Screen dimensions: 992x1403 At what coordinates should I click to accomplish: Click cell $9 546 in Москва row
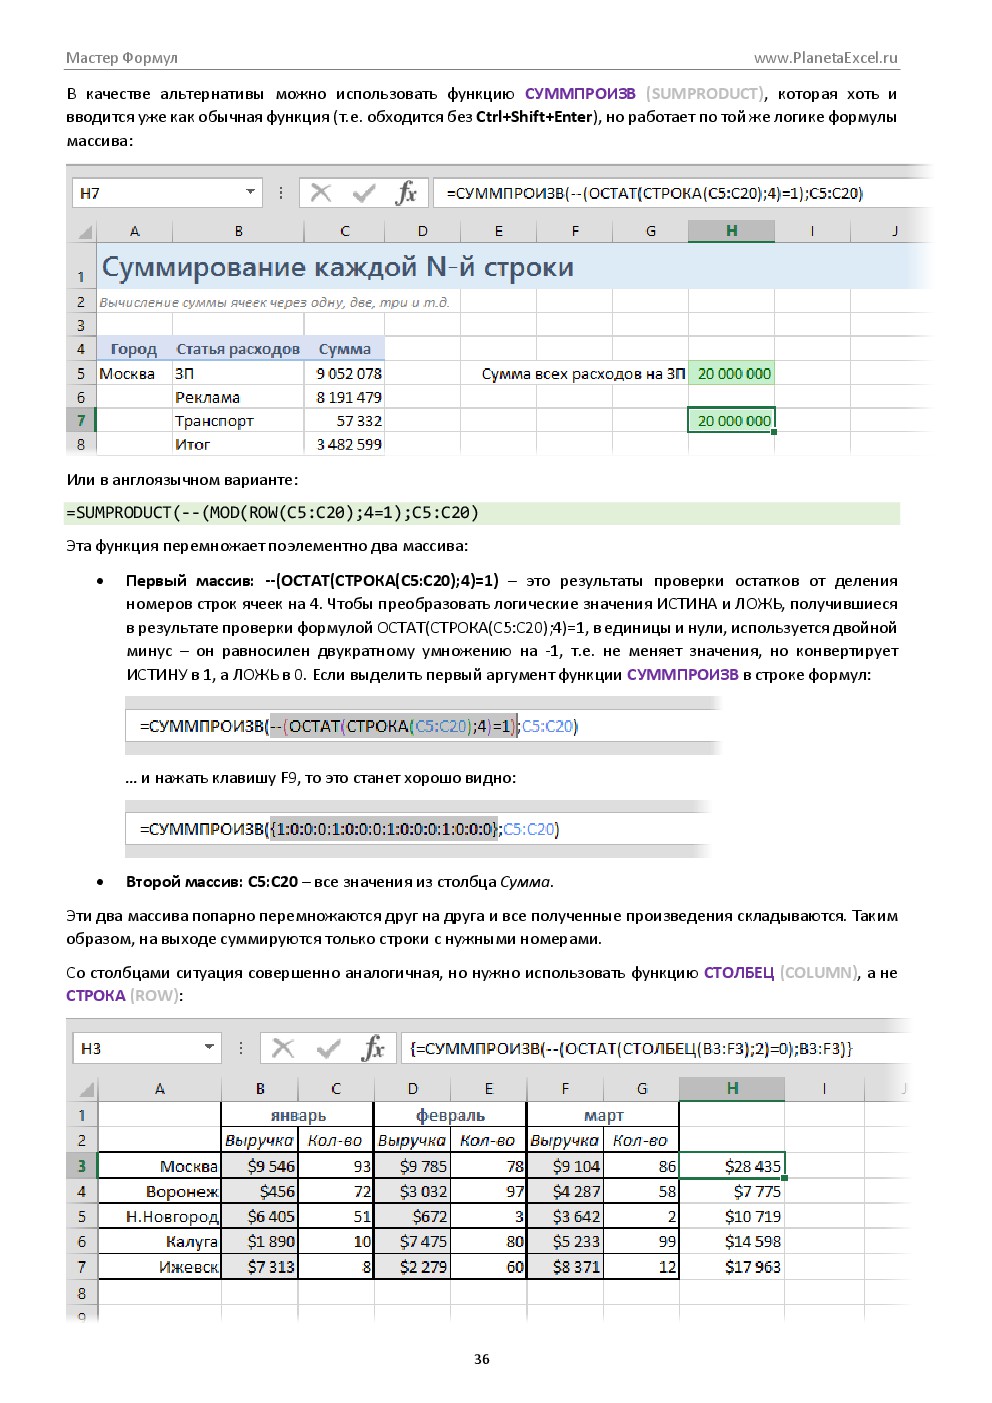[259, 1166]
